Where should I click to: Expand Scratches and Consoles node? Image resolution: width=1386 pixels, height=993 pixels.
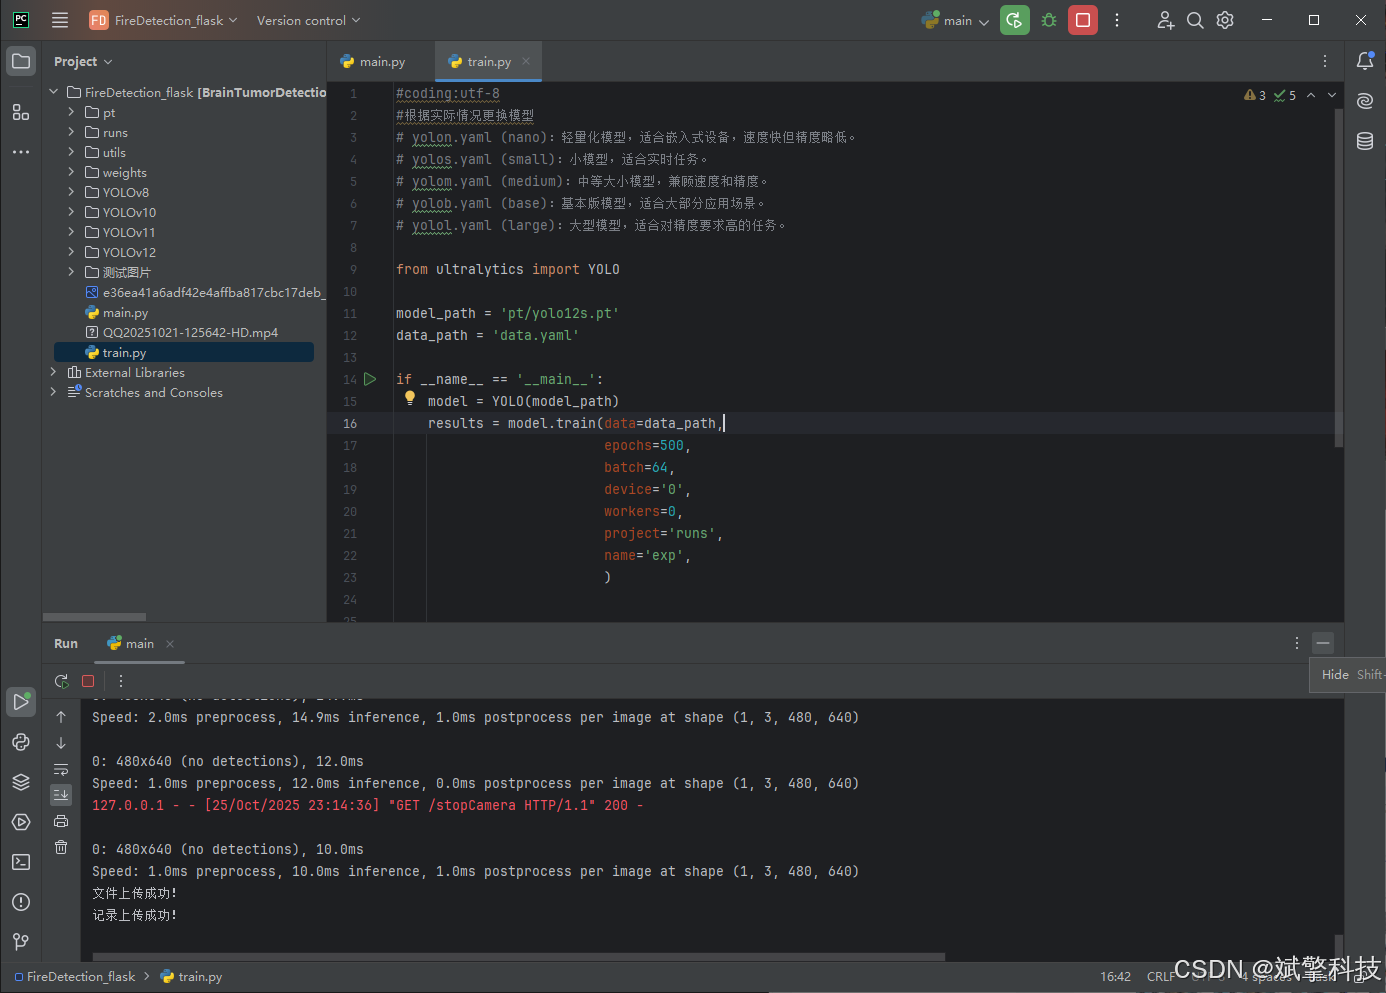coord(54,392)
